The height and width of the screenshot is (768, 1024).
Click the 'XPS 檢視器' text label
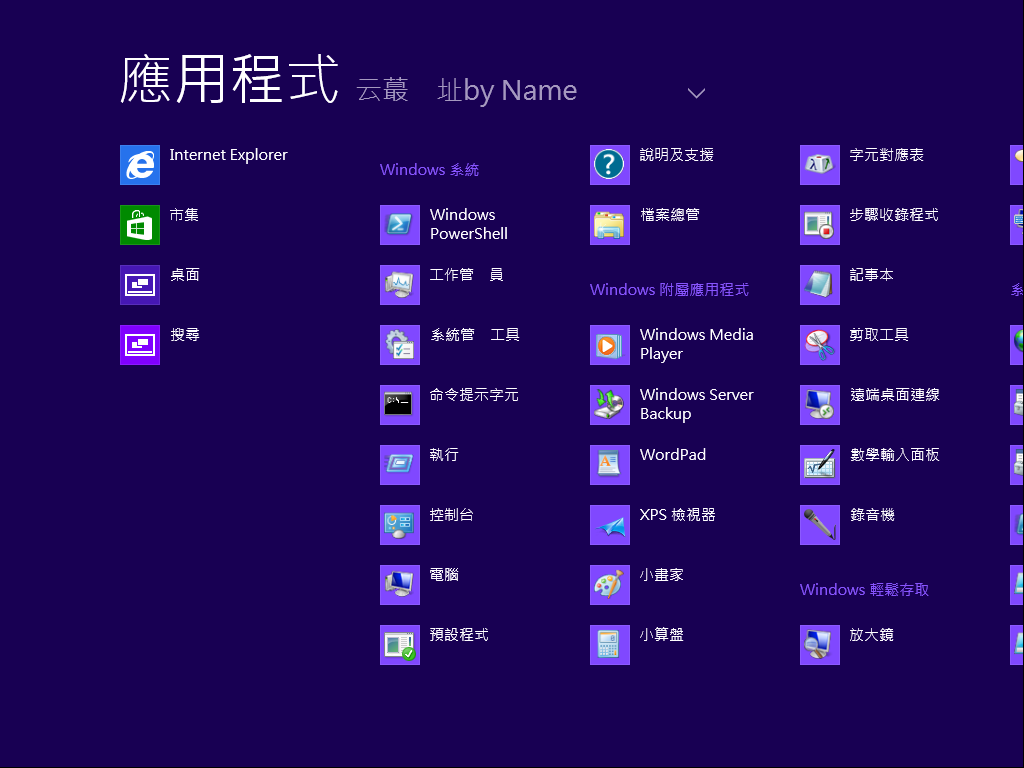point(677,515)
